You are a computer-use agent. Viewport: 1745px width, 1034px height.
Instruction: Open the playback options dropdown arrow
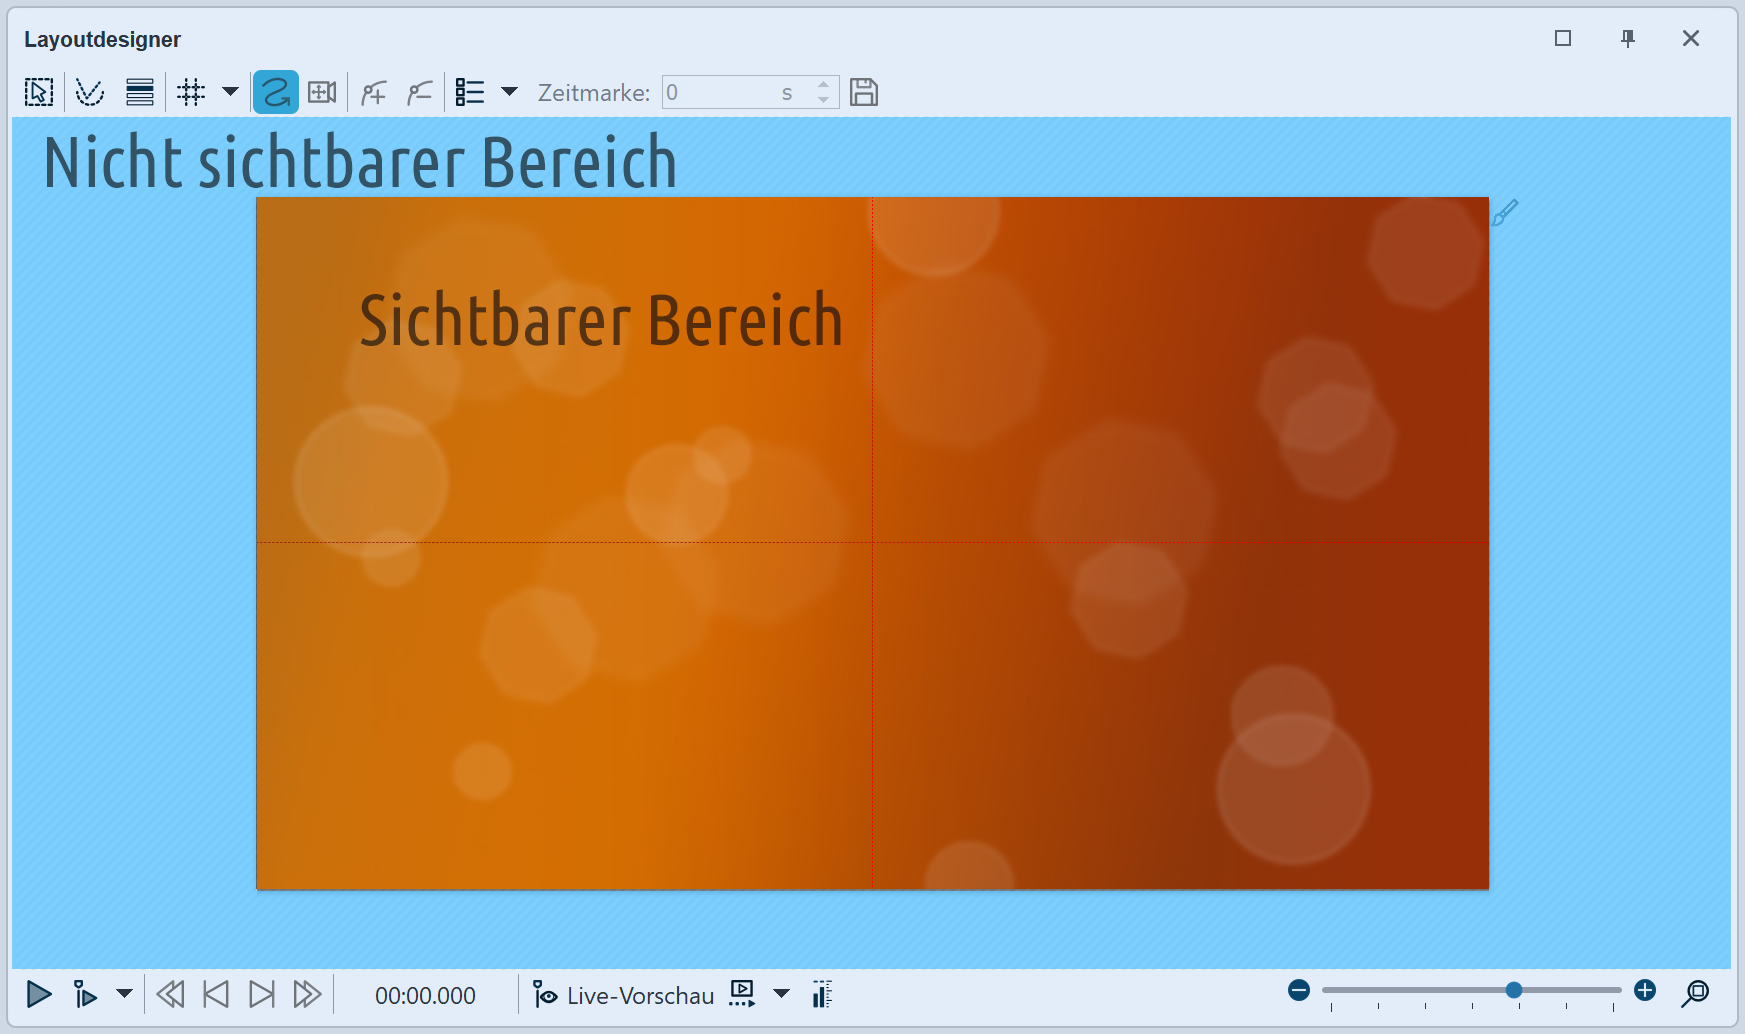point(124,994)
